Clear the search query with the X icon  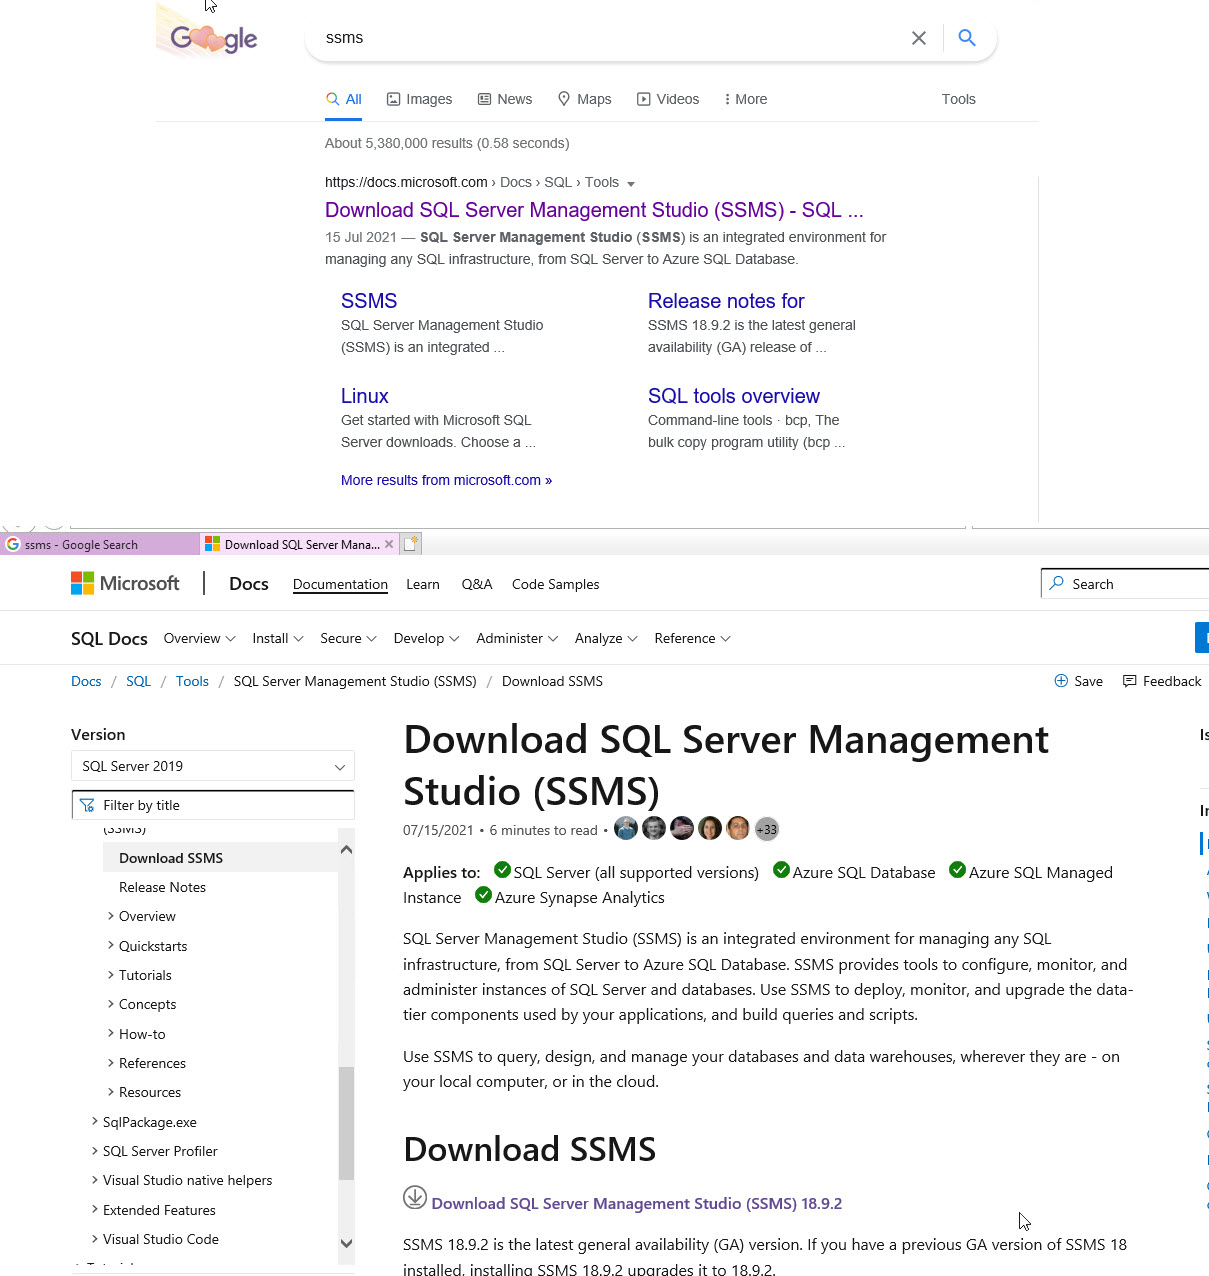pyautogui.click(x=918, y=37)
